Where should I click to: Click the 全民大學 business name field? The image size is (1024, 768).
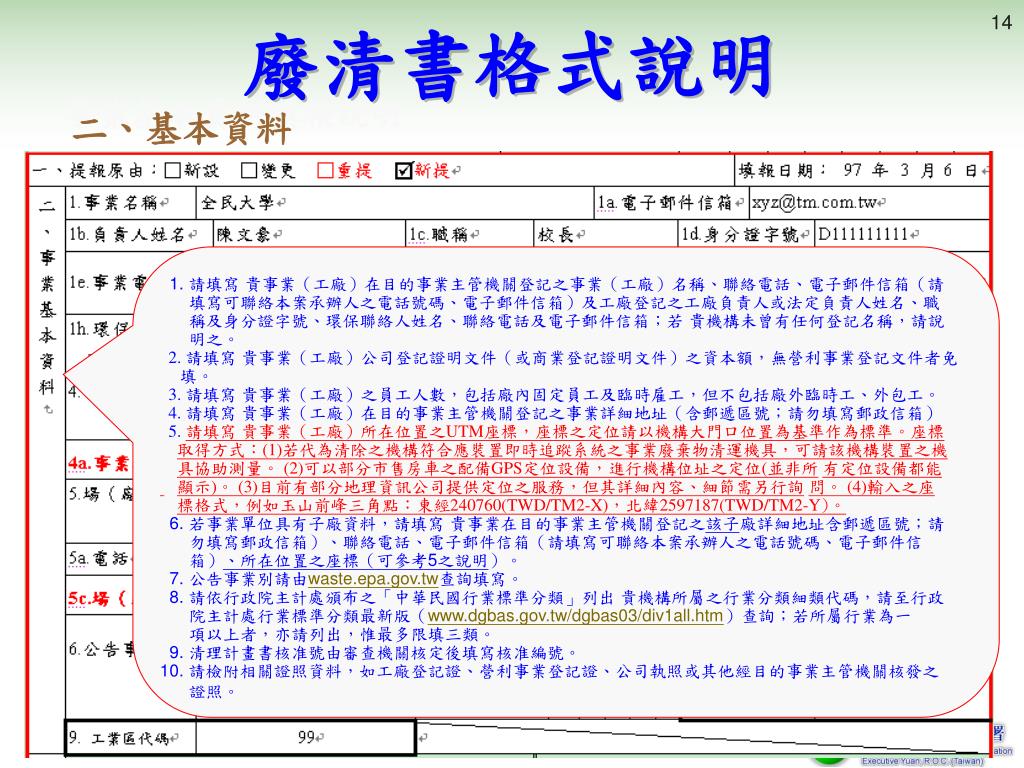pos(395,202)
